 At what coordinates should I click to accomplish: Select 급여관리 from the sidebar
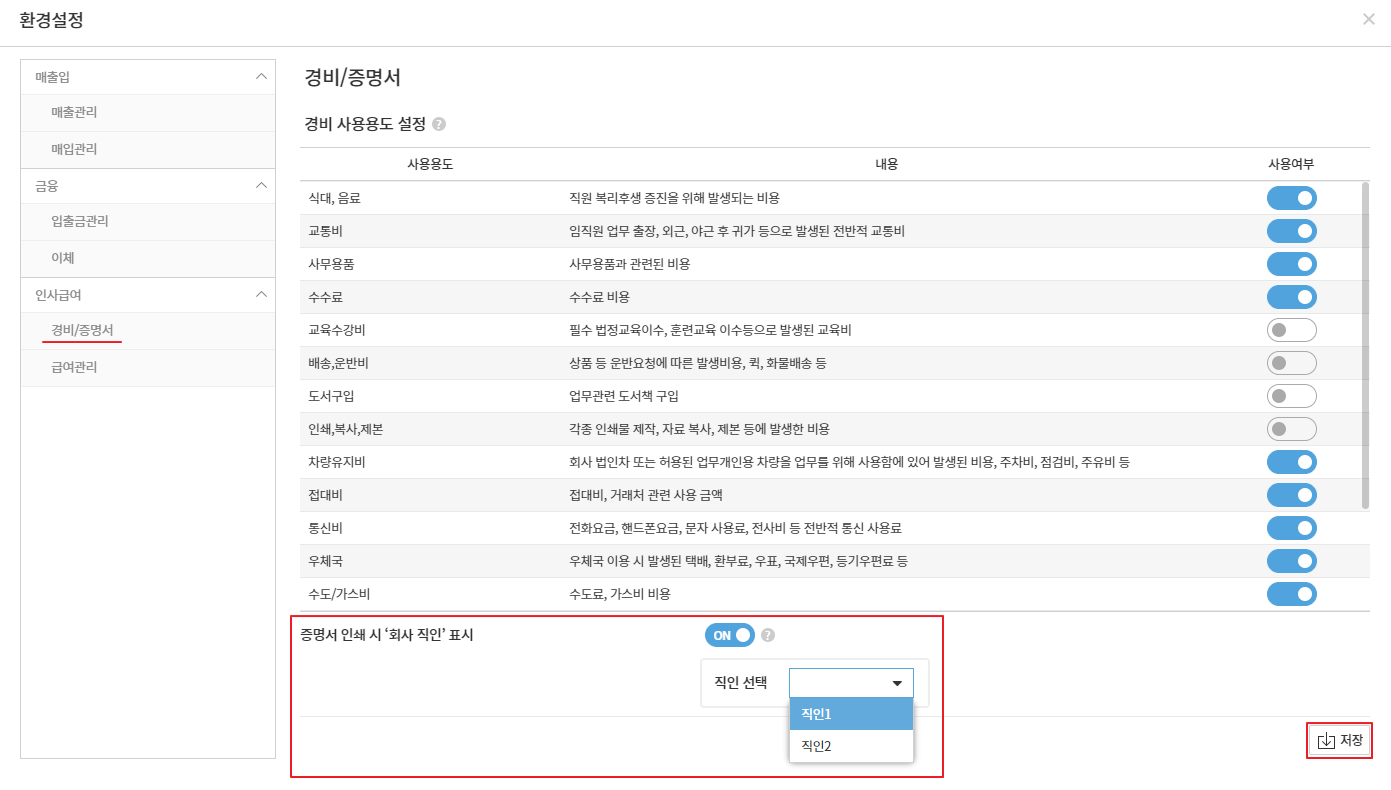click(74, 368)
